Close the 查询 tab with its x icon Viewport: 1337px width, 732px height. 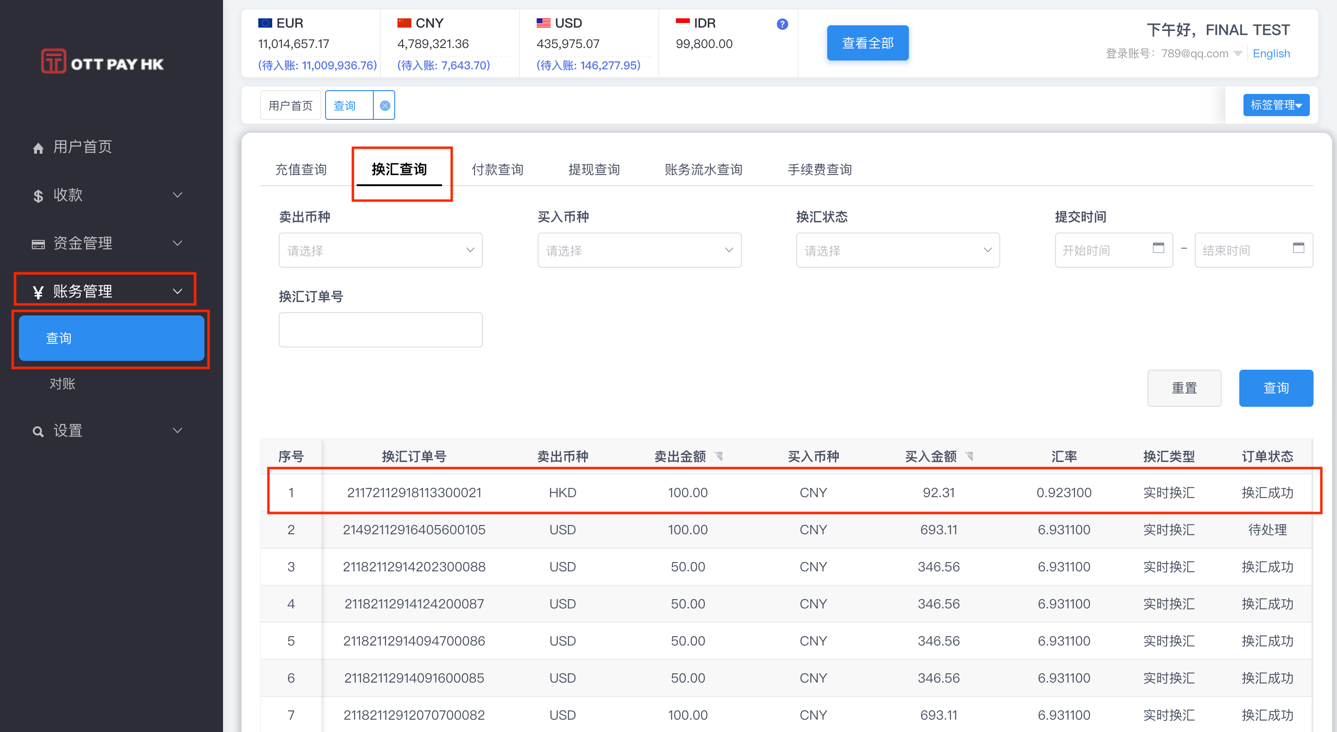click(x=385, y=105)
